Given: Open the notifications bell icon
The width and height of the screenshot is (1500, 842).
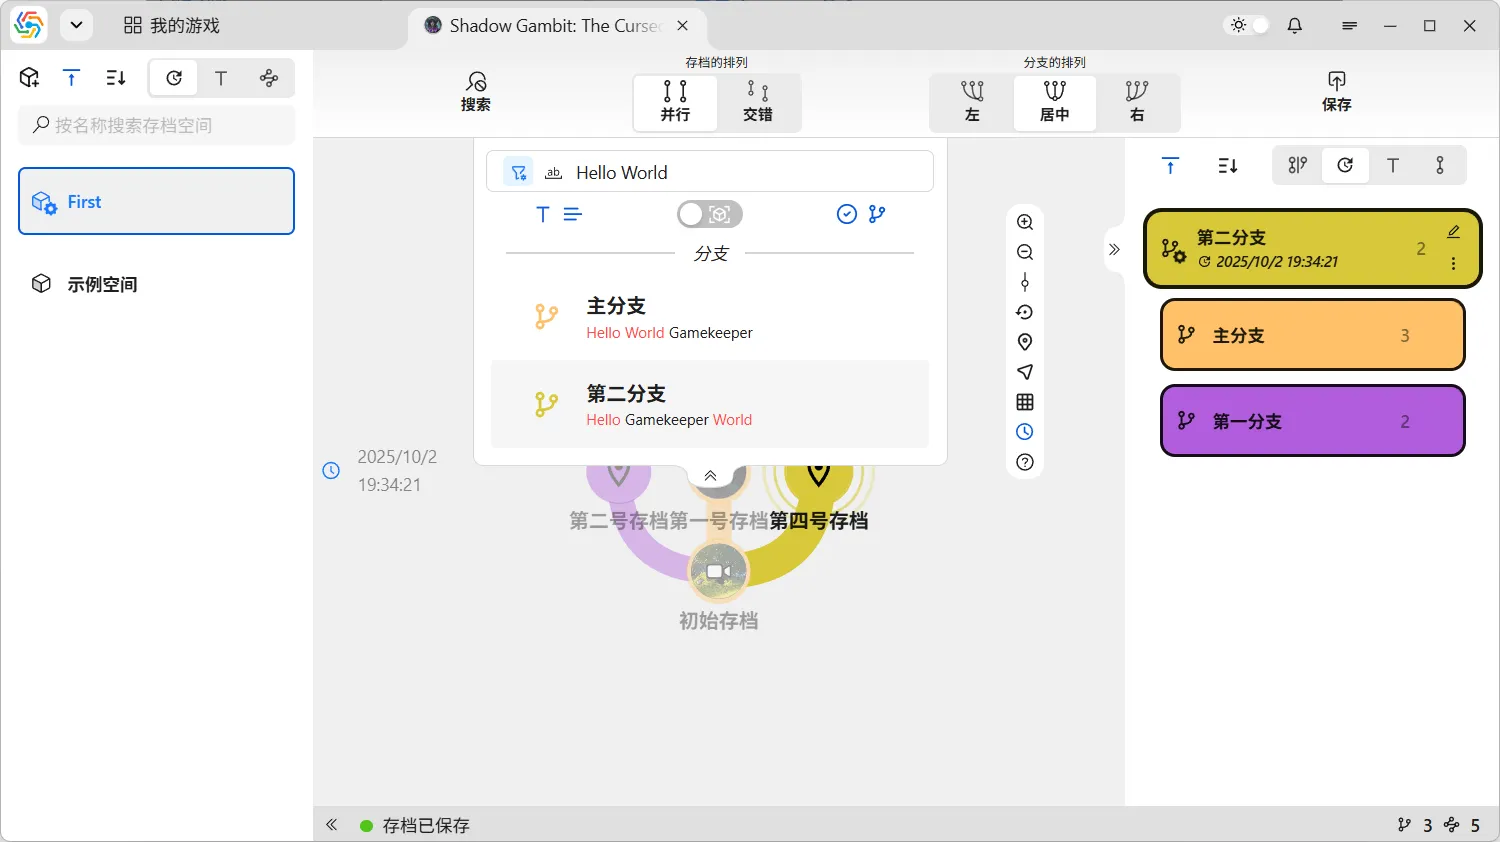Looking at the screenshot, I should pos(1294,26).
